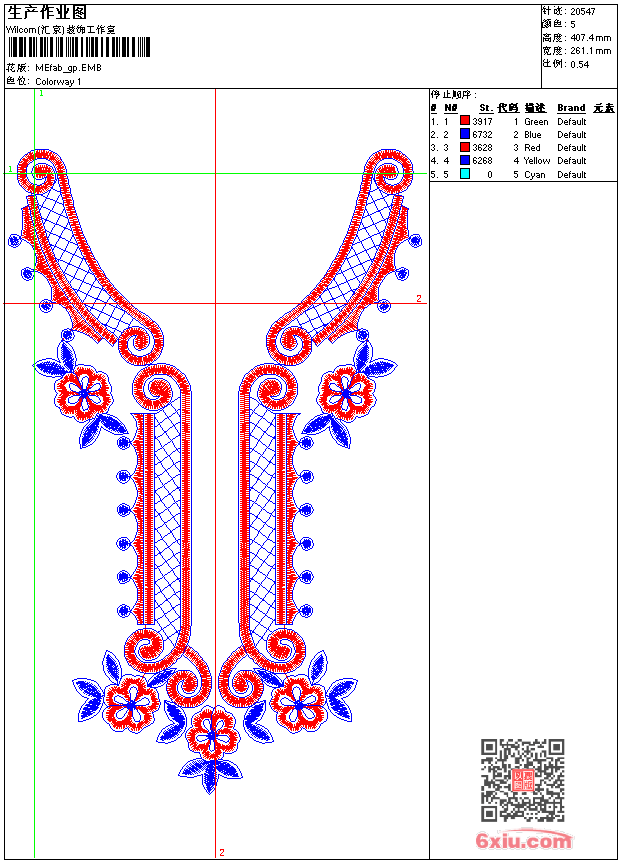Click the blue swatch in the Blue row

click(x=465, y=134)
